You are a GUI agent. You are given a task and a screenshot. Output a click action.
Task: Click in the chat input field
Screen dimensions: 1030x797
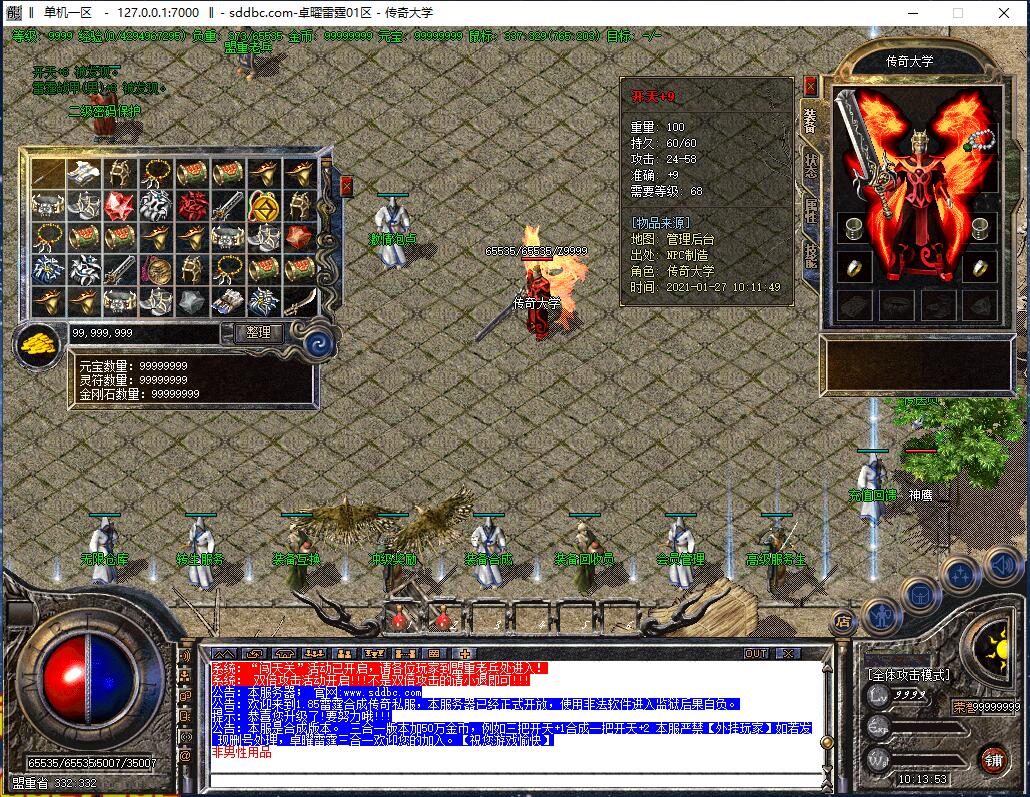516,781
